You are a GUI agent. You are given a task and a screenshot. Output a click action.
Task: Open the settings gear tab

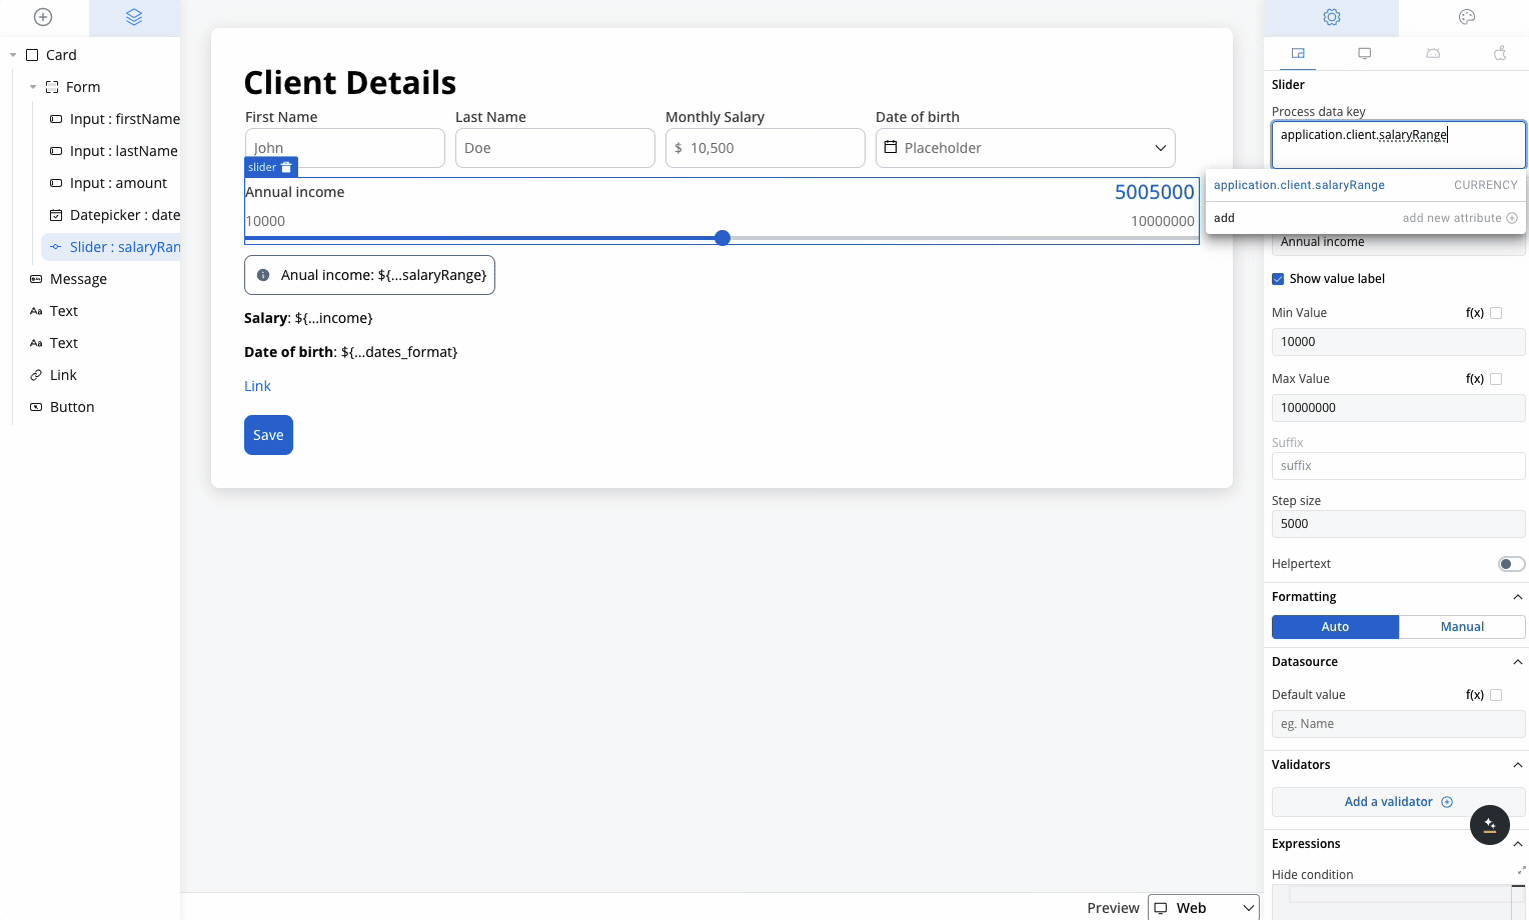click(1331, 17)
